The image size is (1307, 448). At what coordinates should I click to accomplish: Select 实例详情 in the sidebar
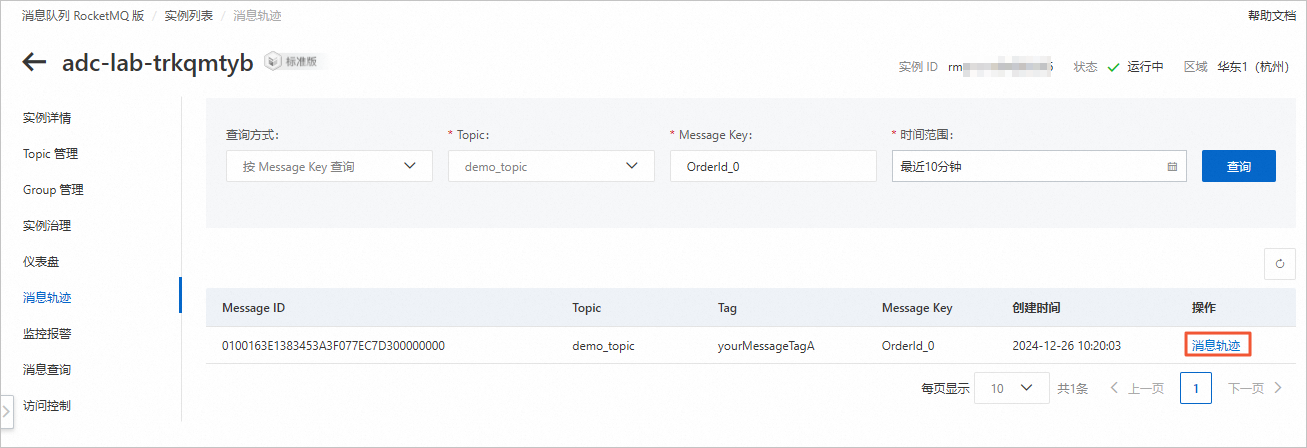47,118
